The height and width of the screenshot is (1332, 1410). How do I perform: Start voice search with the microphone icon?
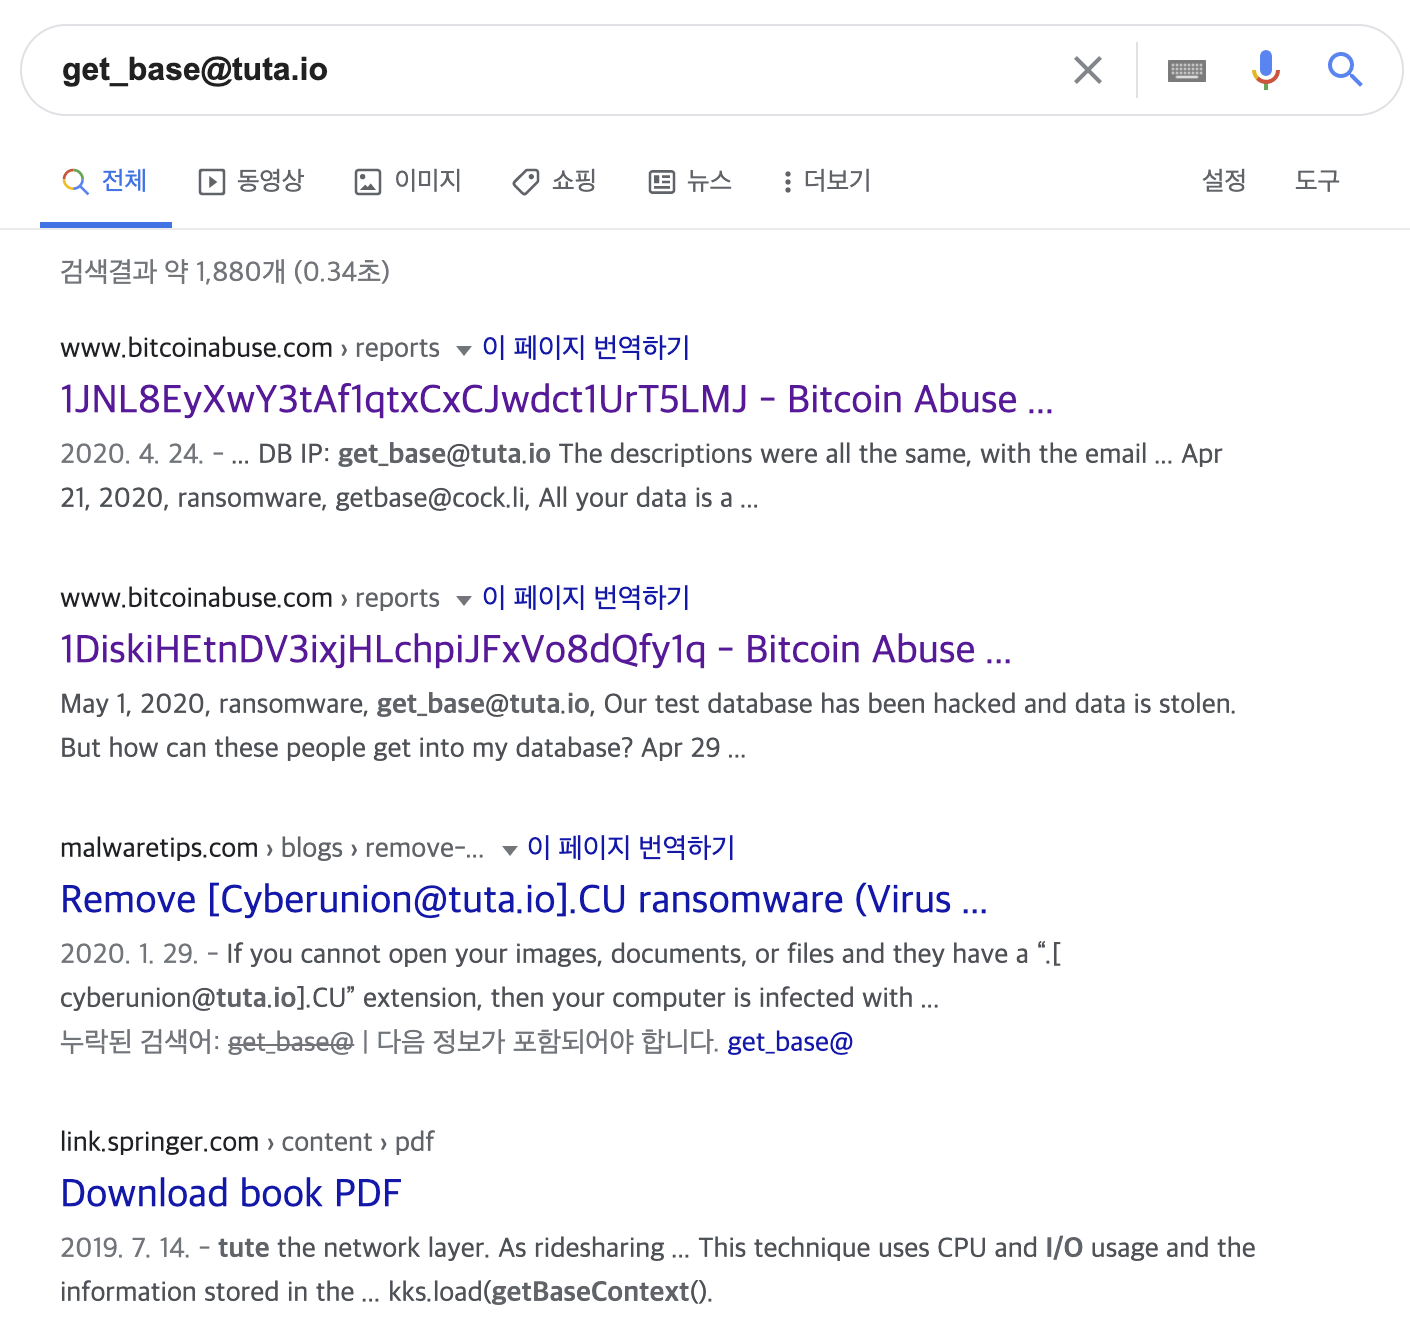pos(1265,70)
